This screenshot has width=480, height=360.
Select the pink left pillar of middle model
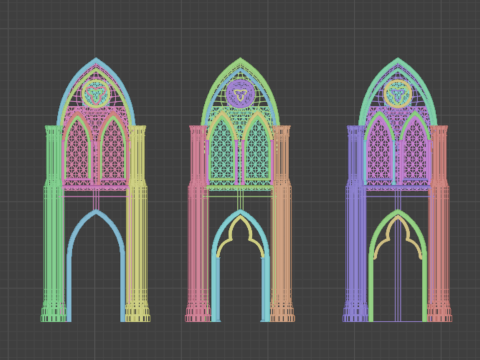coord(197,223)
